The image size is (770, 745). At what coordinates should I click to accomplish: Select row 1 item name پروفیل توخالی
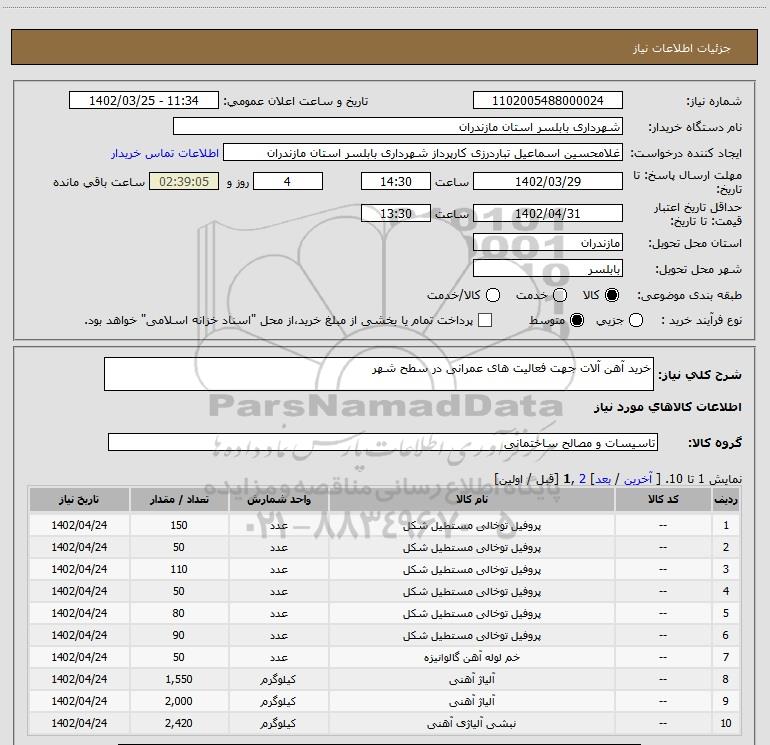click(x=471, y=525)
